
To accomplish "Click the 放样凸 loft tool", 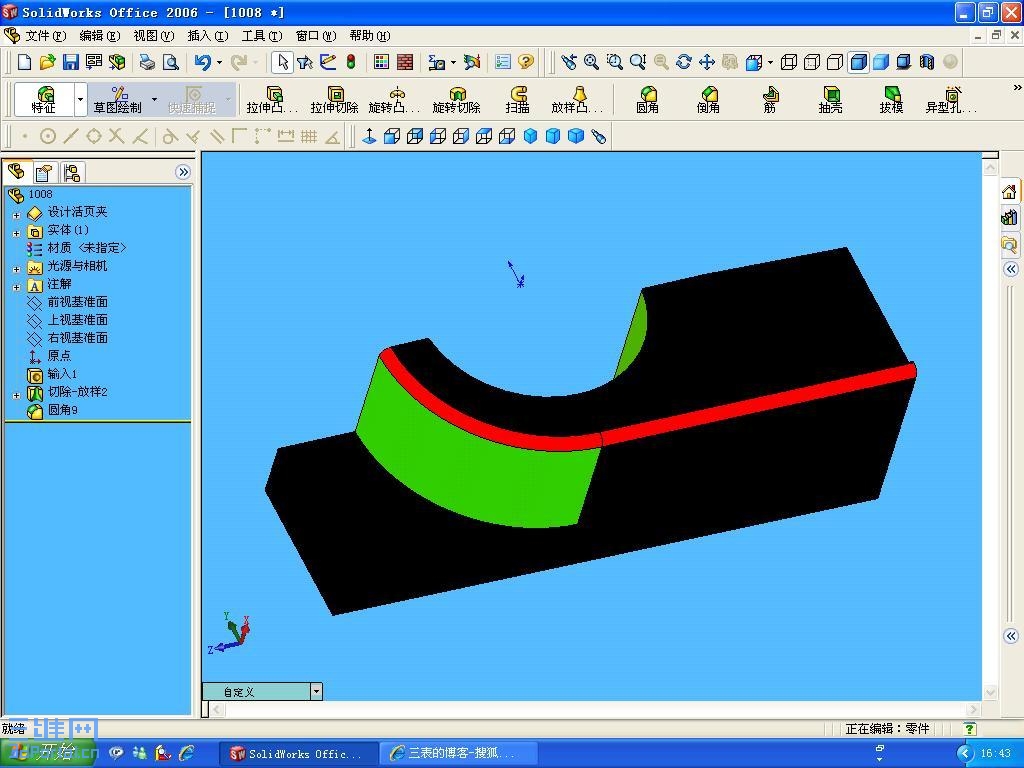I will pos(577,100).
